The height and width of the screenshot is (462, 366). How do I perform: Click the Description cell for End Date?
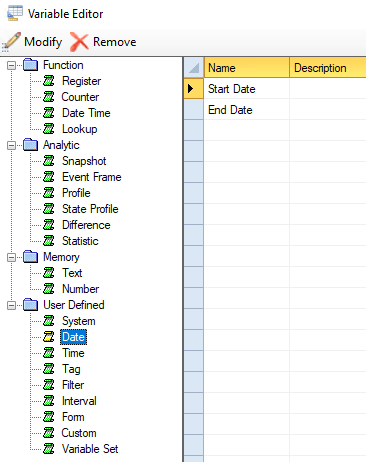pos(328,109)
